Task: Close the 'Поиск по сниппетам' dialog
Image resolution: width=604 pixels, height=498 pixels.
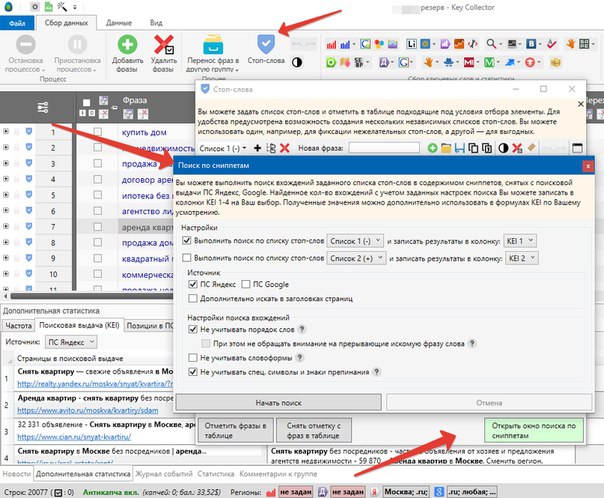Action: [x=588, y=166]
